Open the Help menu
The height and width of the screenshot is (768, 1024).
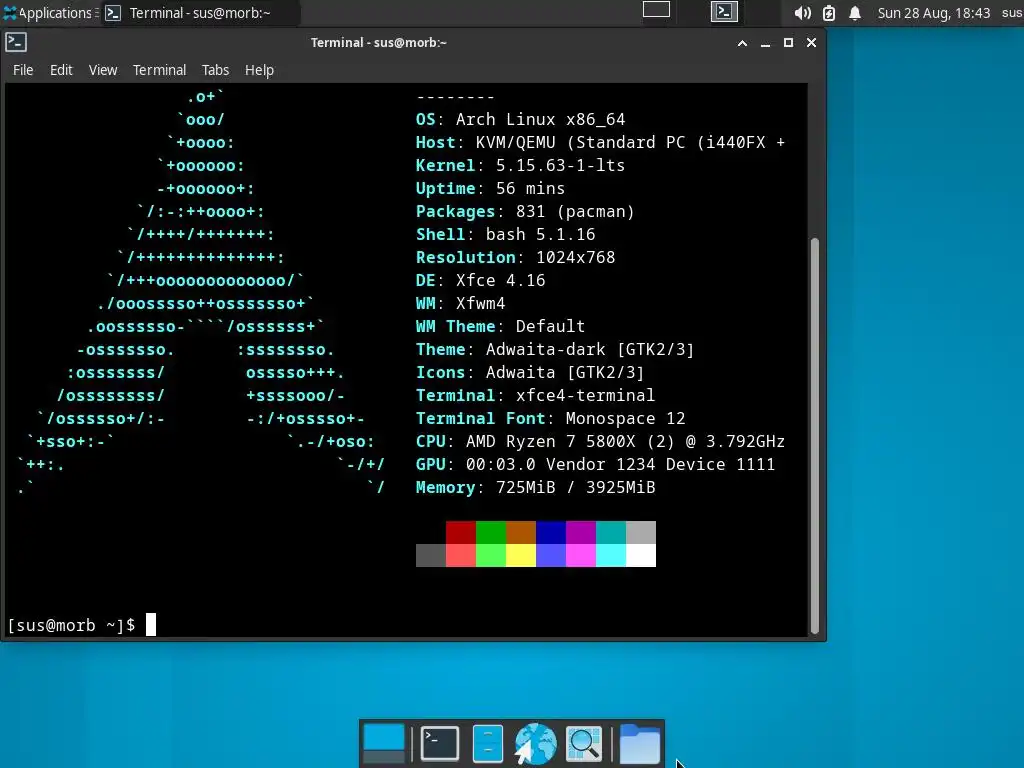[x=259, y=70]
